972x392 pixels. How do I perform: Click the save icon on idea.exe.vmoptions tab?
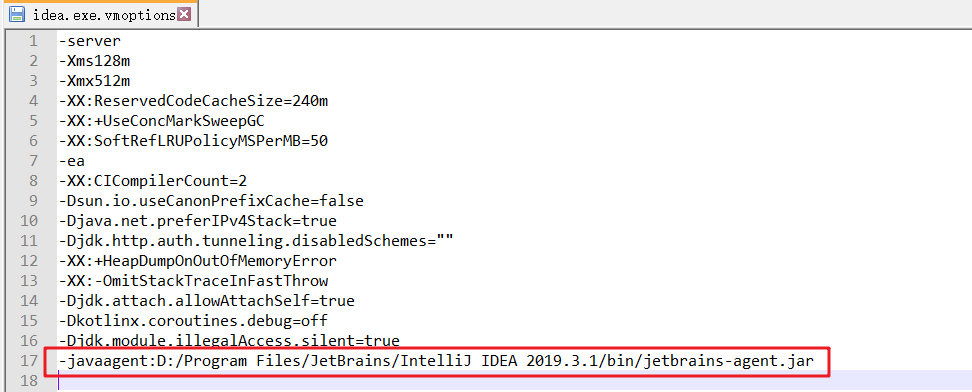(17, 15)
